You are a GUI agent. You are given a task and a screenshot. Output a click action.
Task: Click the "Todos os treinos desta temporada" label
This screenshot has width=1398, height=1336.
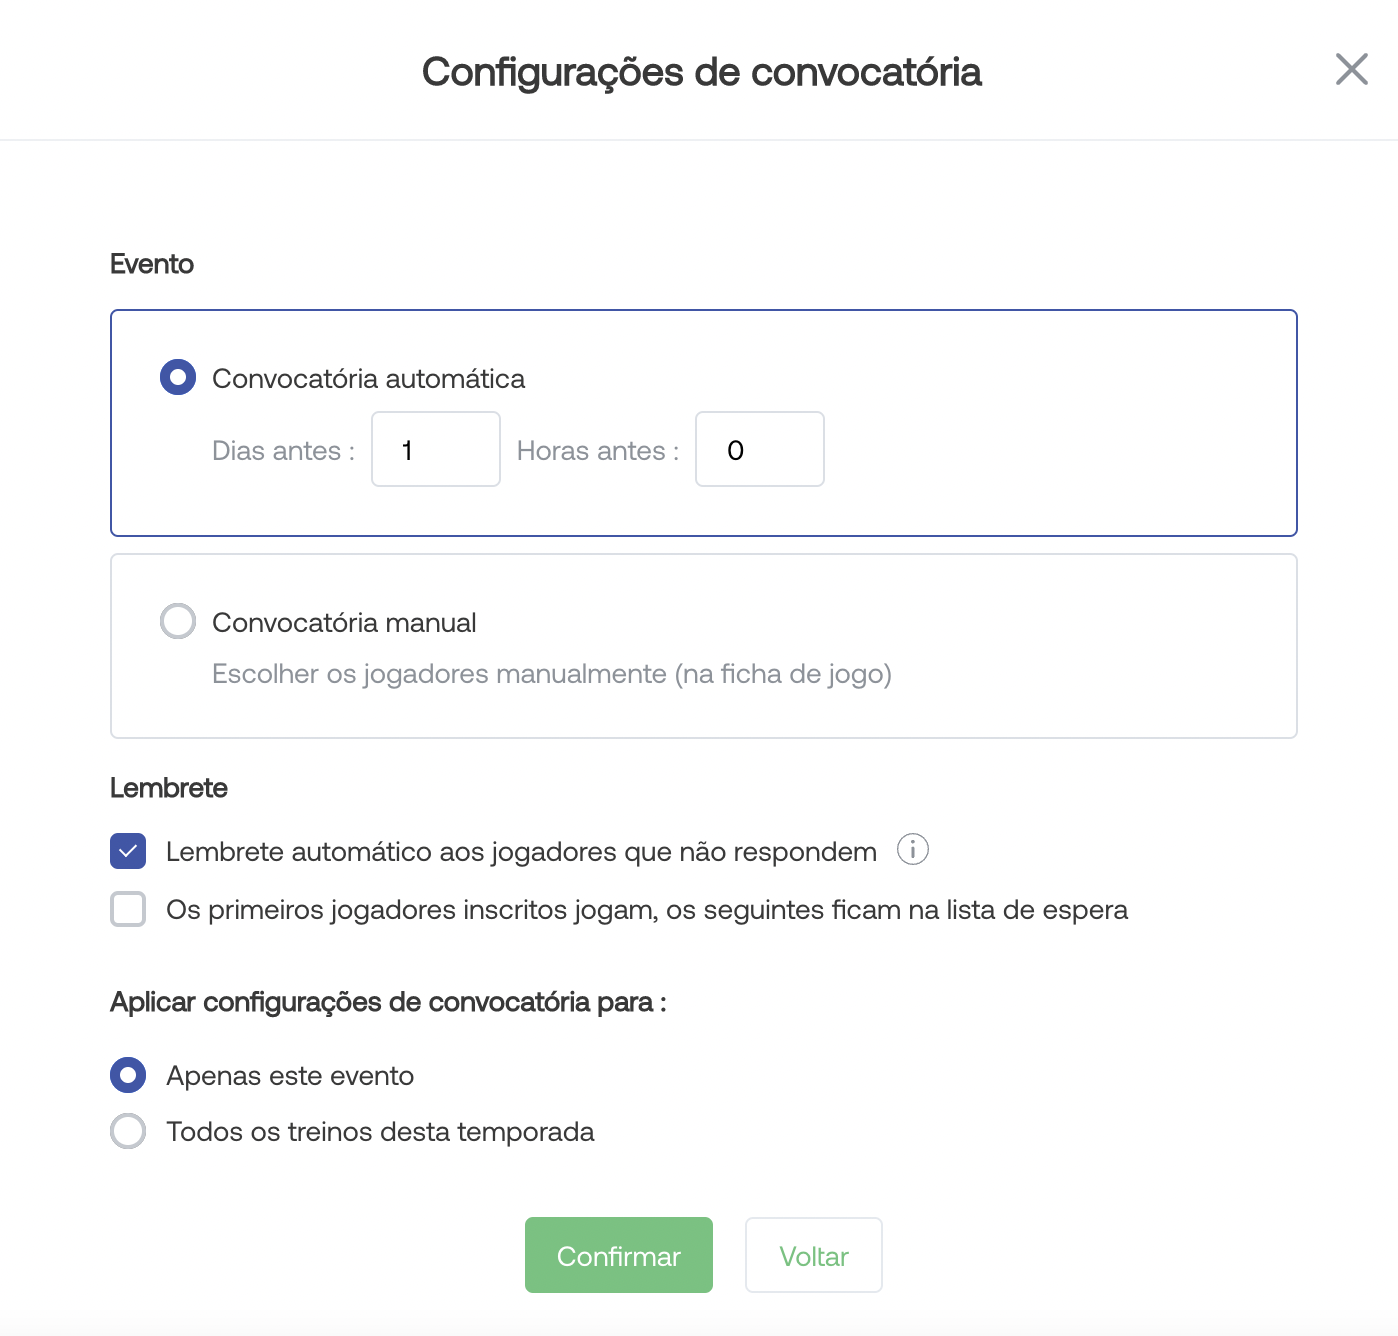click(x=380, y=1132)
